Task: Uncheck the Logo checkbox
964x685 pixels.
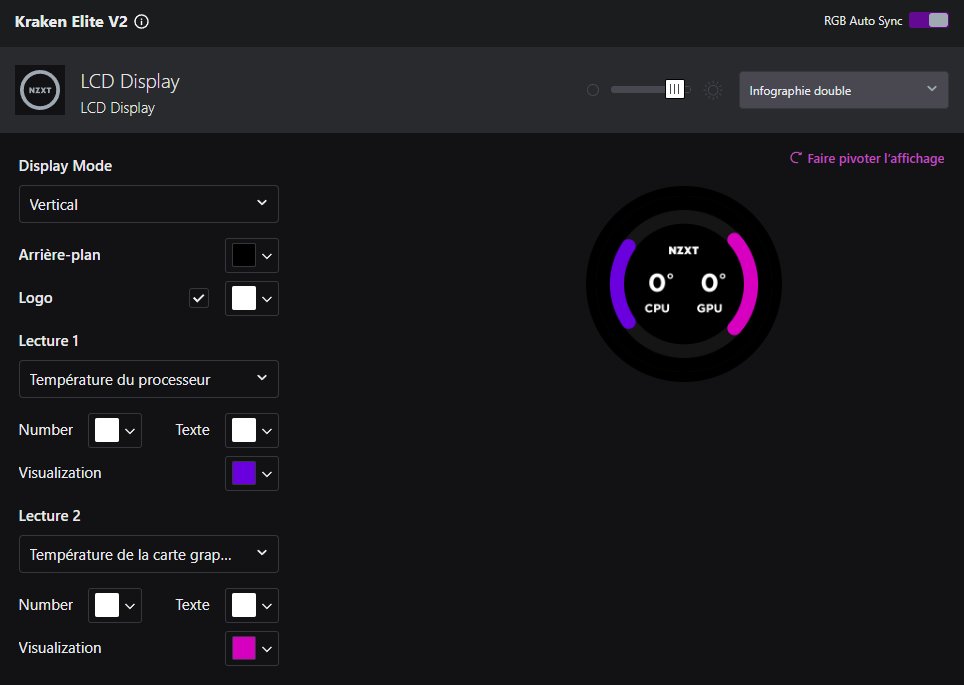Action: (199, 298)
